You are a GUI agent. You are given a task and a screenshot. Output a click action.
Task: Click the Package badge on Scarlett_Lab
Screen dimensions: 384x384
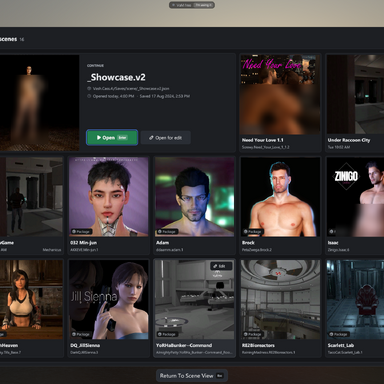(x=339, y=334)
